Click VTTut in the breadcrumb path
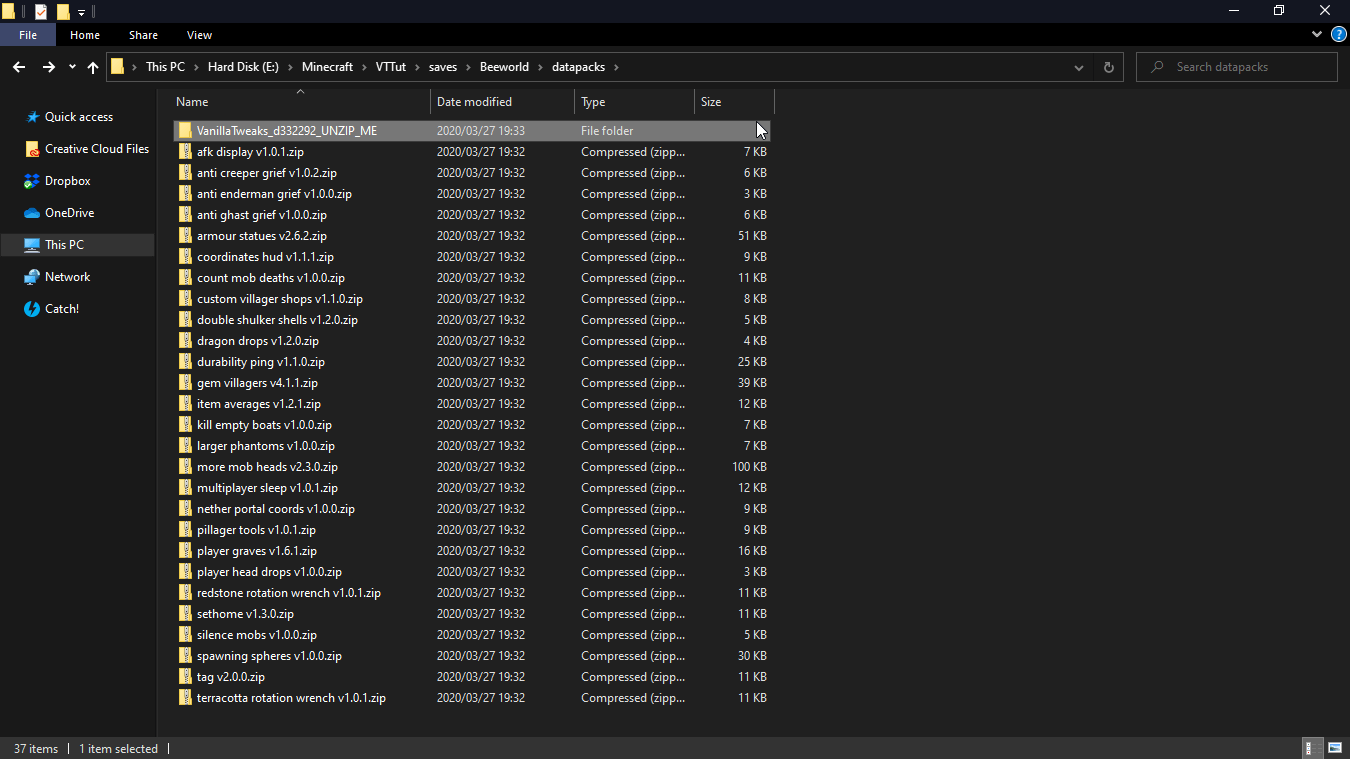 point(392,67)
